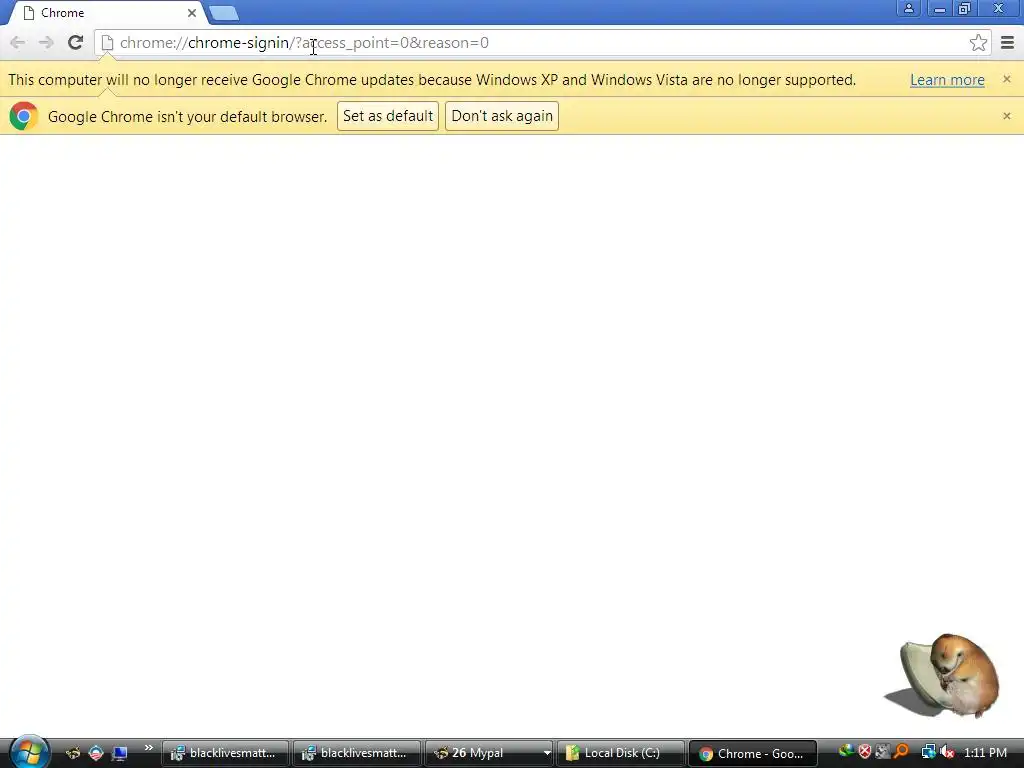
Task: Expand the Mypal taskbar group dropdown arrow
Action: [x=547, y=754]
